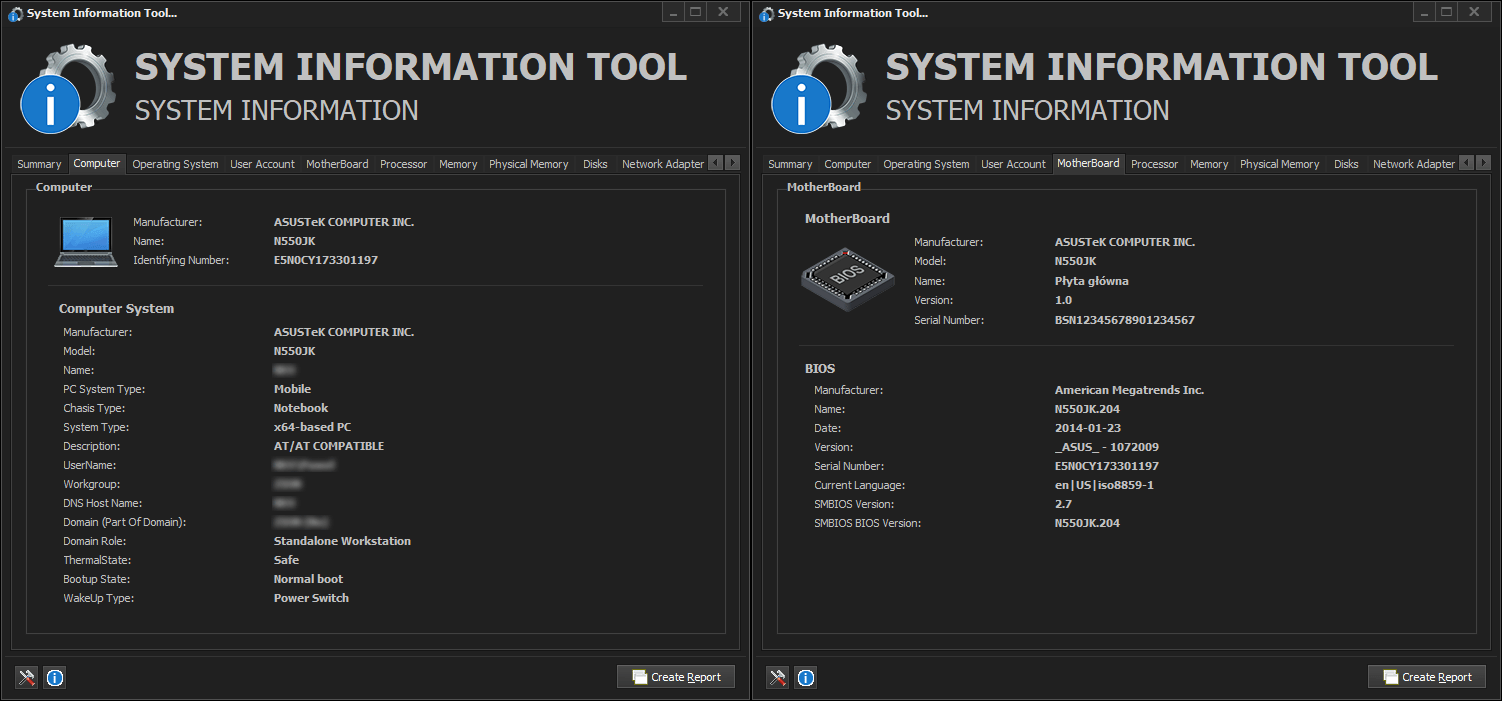The height and width of the screenshot is (701, 1502).
Task: Click the BIOS date 2014-01-23
Action: click(x=1087, y=428)
